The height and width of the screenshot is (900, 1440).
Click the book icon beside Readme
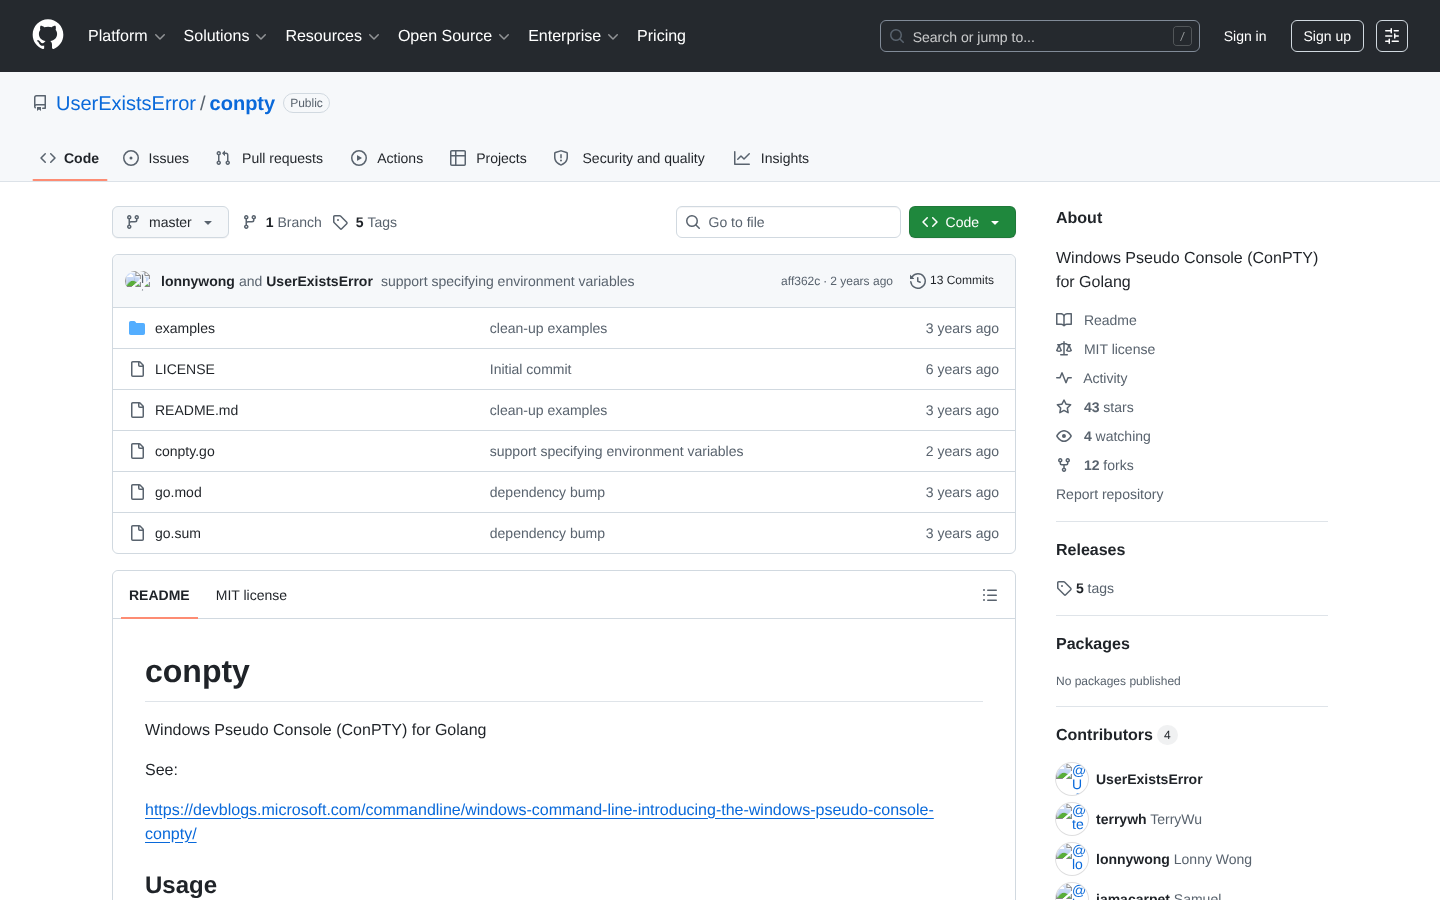[x=1064, y=320]
